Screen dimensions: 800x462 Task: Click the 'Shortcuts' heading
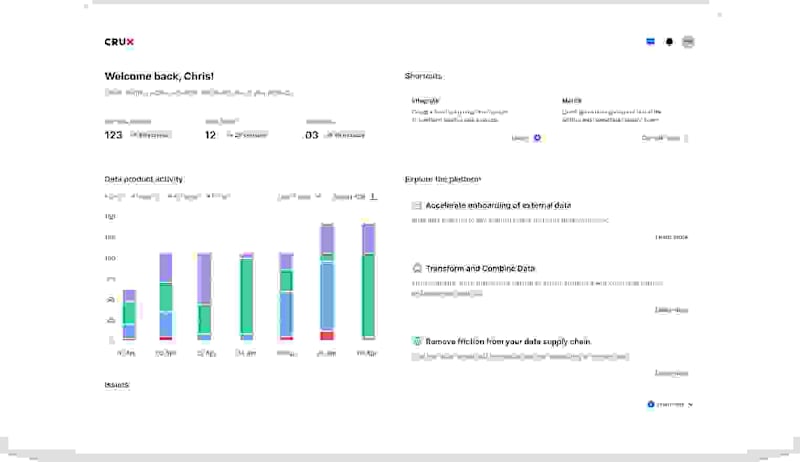[423, 76]
